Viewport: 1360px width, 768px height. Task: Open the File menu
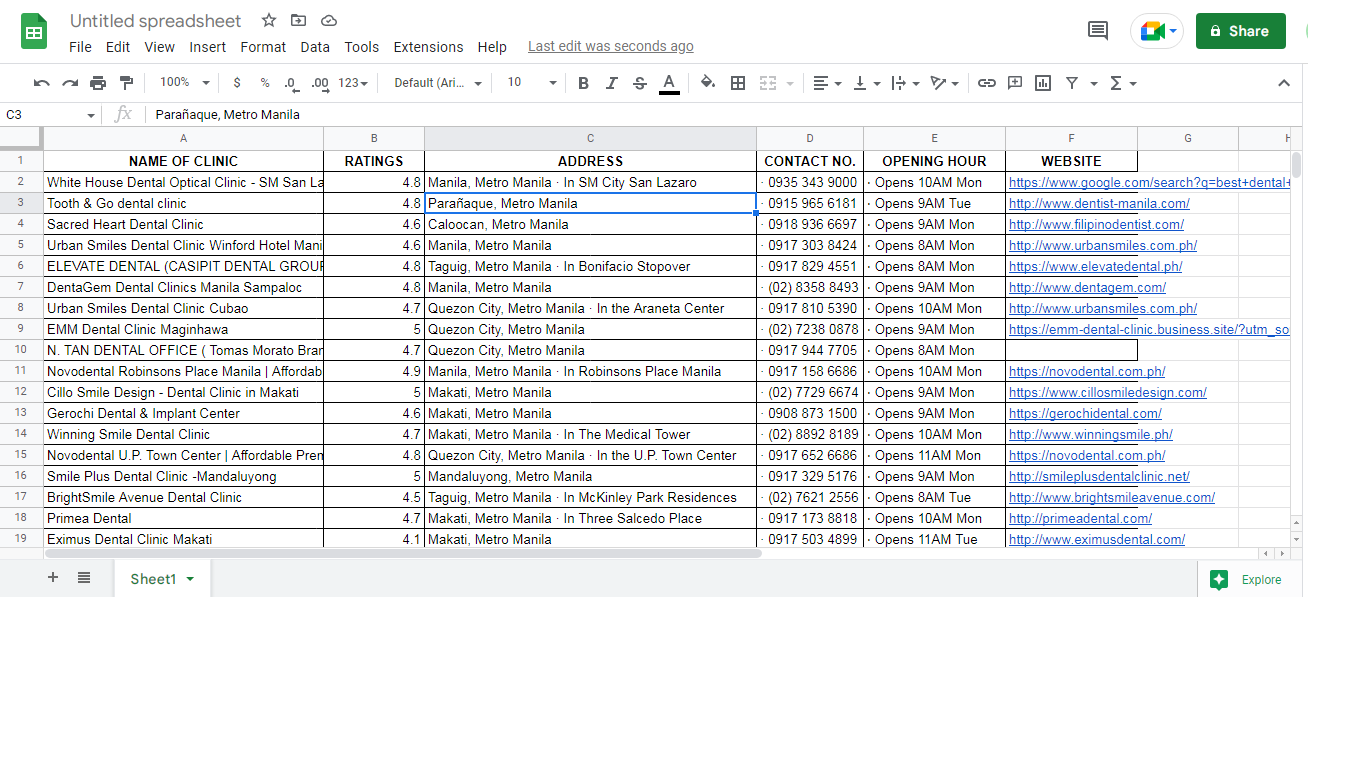[80, 47]
